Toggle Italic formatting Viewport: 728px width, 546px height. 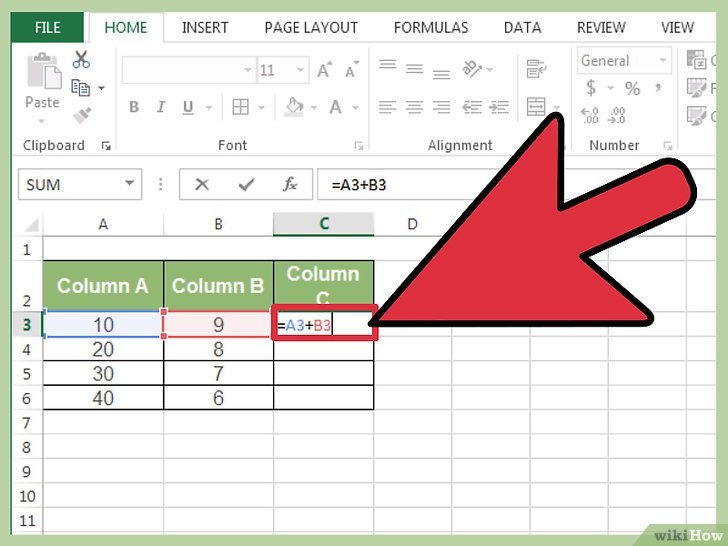(161, 107)
